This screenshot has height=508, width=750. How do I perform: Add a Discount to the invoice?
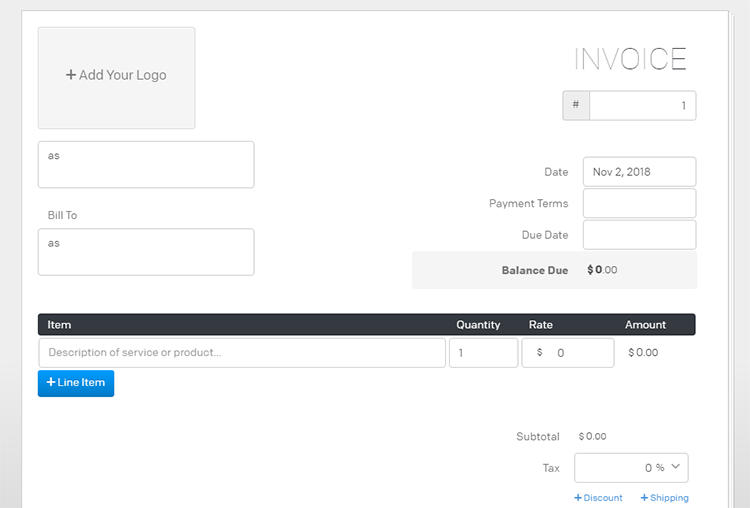coord(598,498)
